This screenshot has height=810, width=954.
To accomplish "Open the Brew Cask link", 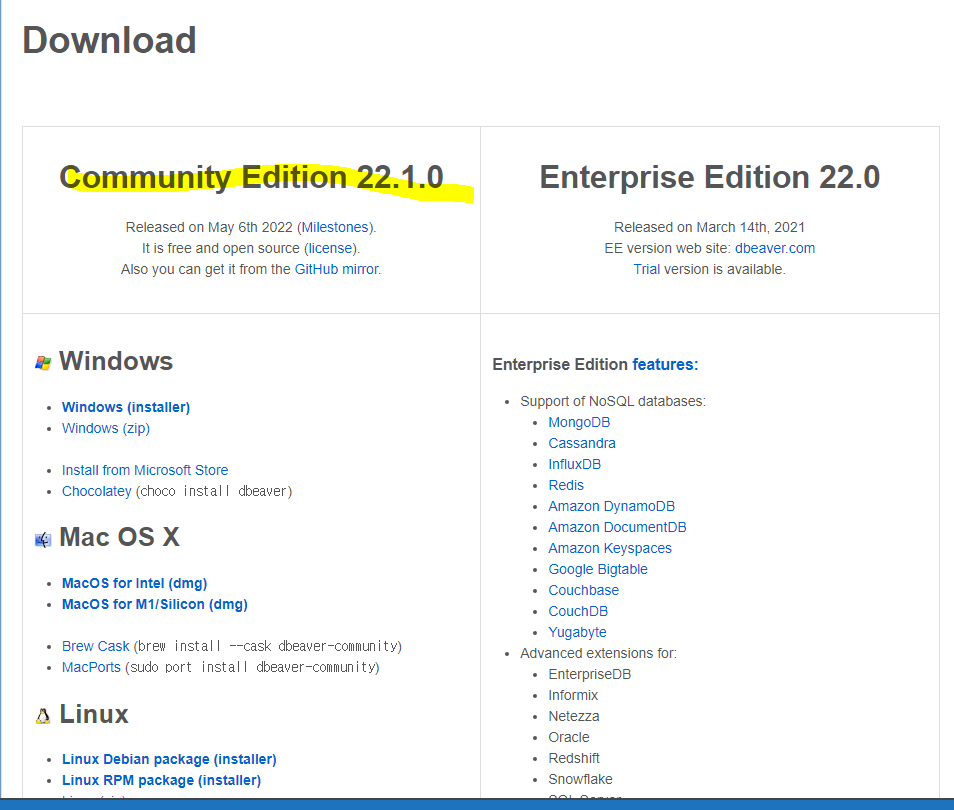I will pos(96,646).
